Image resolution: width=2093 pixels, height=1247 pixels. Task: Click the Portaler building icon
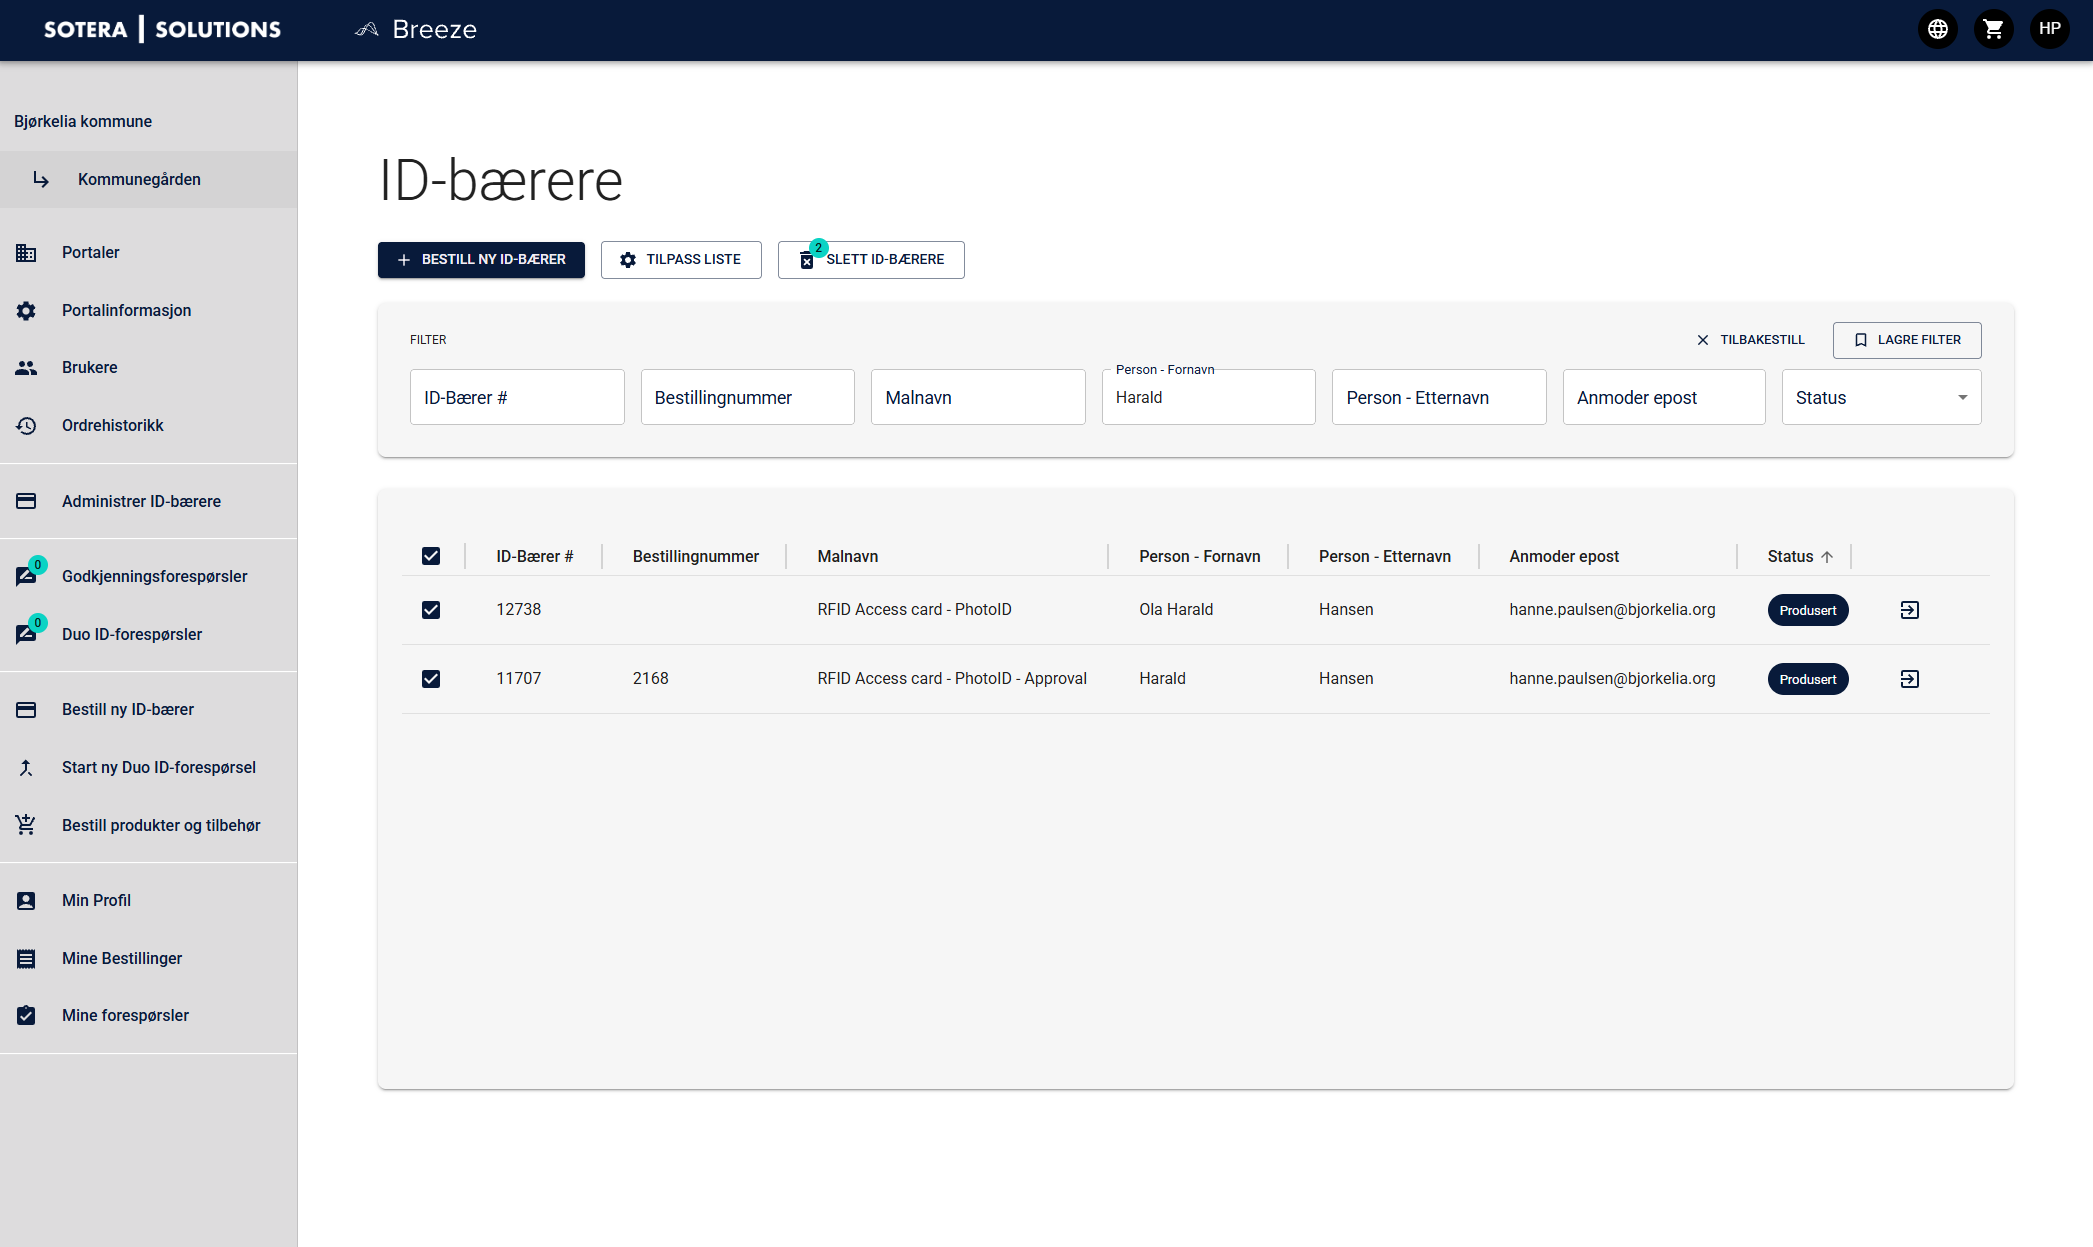point(26,253)
